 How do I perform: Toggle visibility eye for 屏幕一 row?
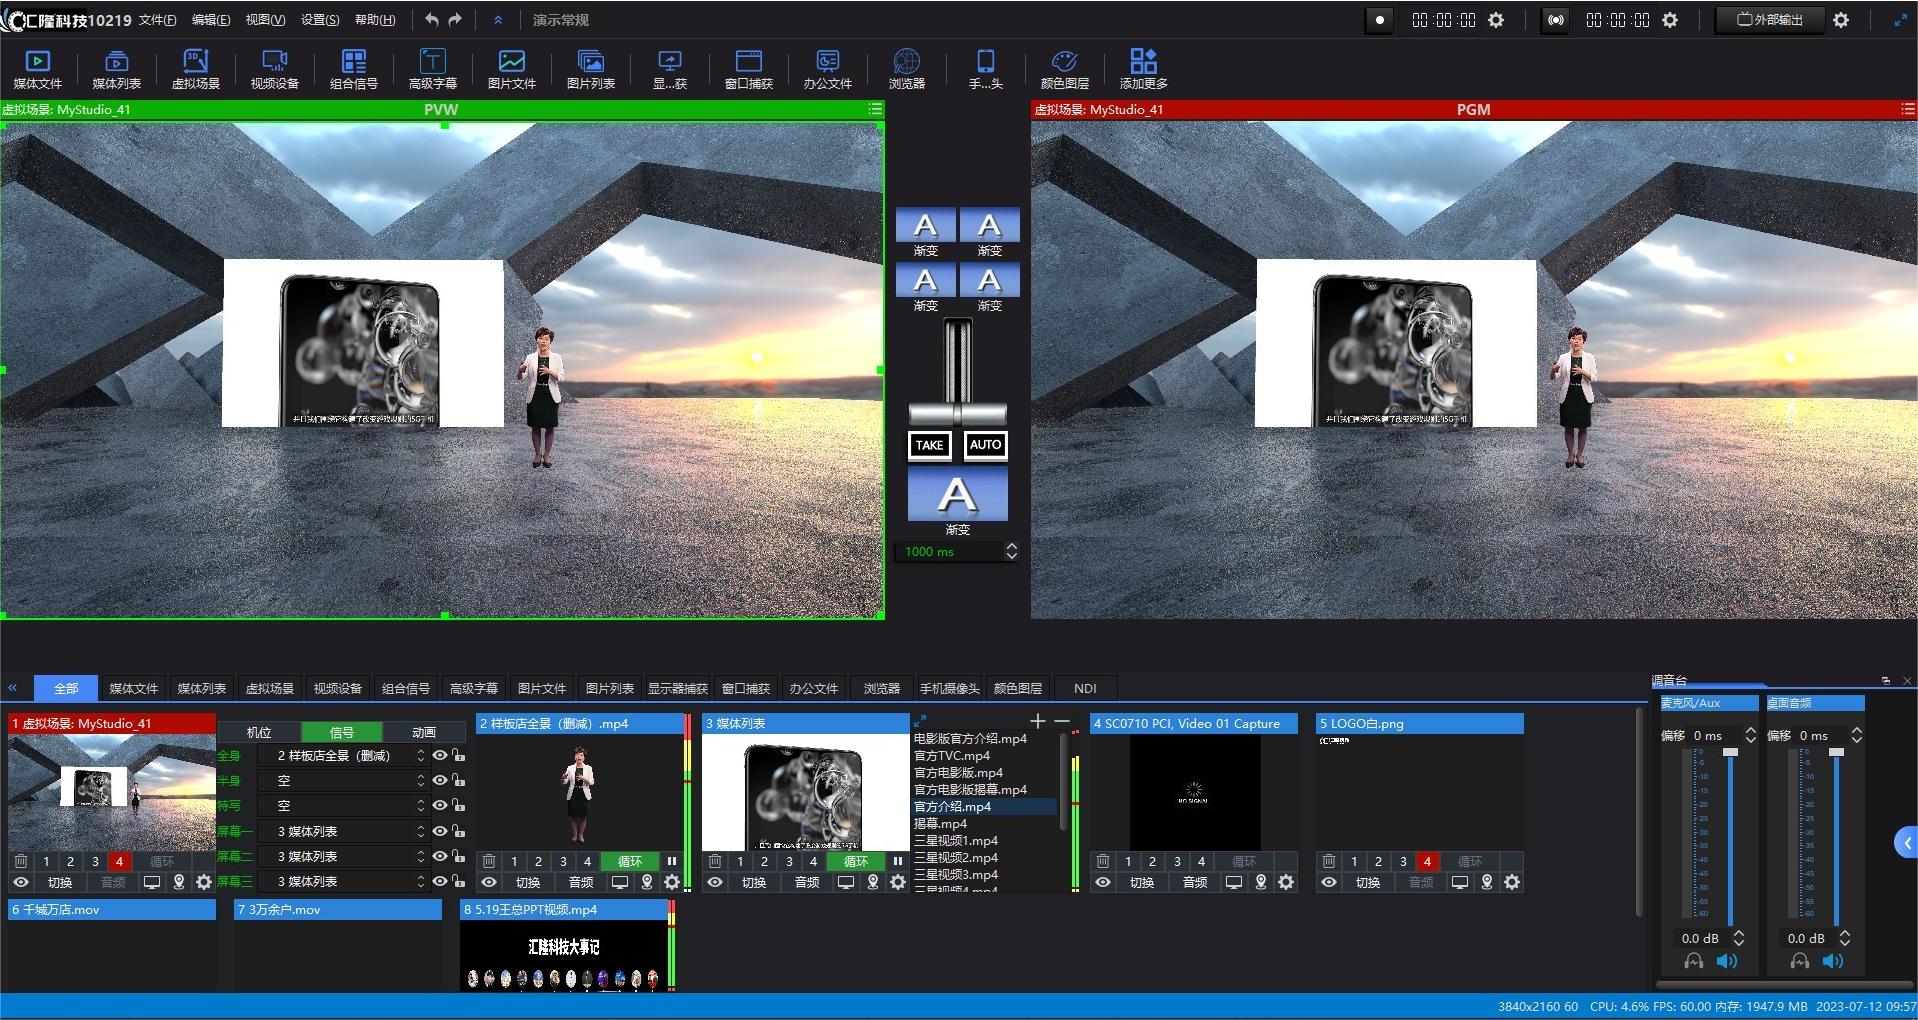[439, 831]
